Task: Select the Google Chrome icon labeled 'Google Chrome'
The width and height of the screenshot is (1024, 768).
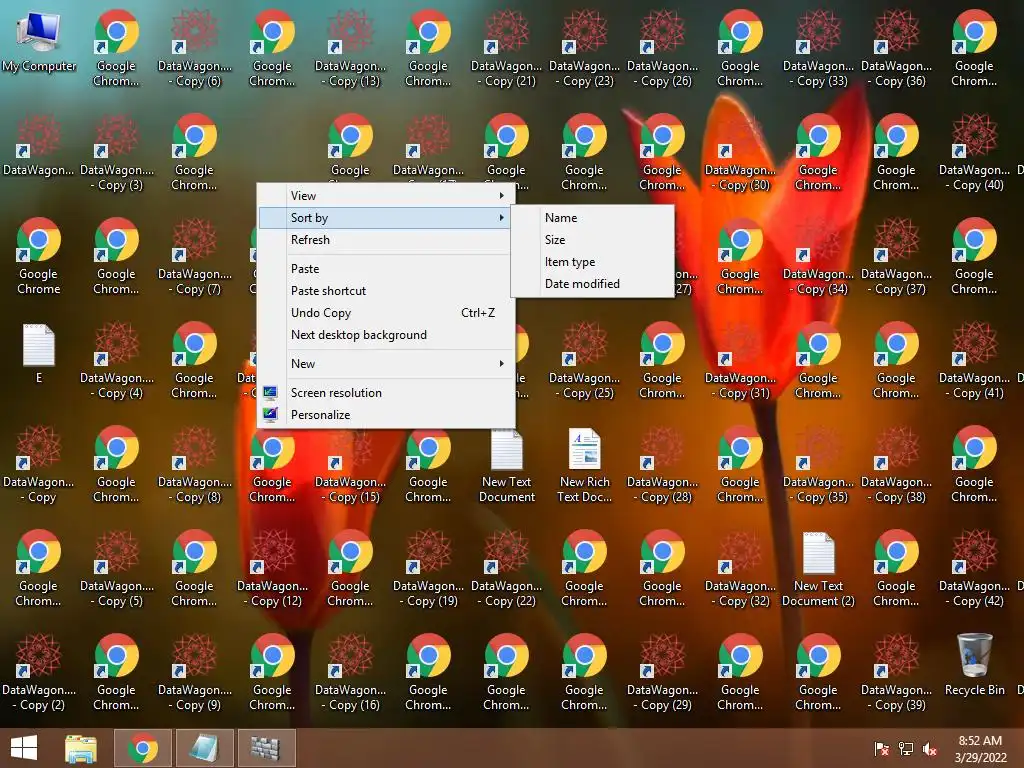Action: pyautogui.click(x=39, y=257)
